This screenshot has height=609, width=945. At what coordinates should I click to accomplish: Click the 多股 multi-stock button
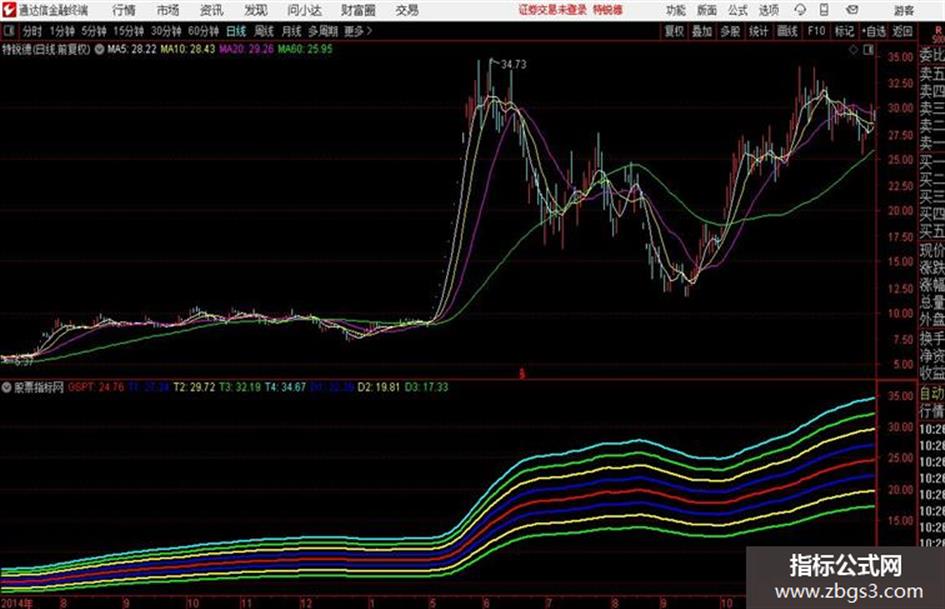[x=730, y=31]
